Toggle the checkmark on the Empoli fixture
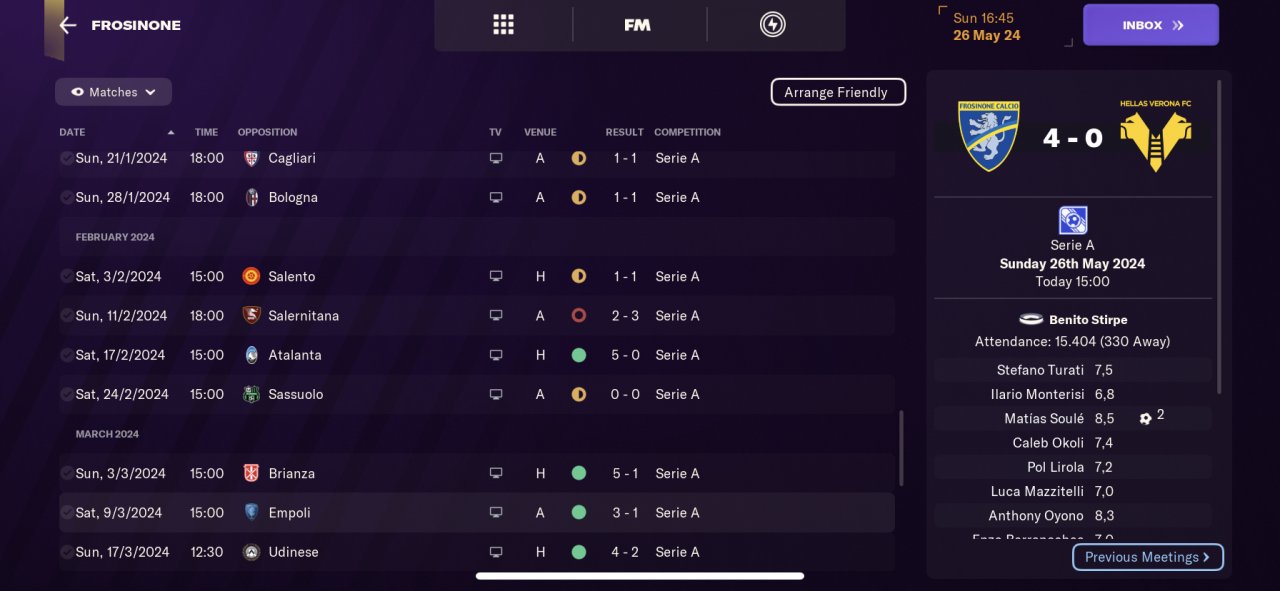The image size is (1280, 591). point(66,513)
